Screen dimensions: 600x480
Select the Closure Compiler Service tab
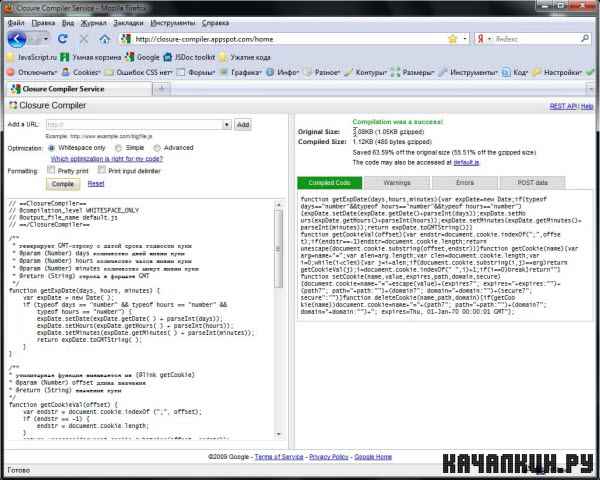pyautogui.click(x=80, y=89)
